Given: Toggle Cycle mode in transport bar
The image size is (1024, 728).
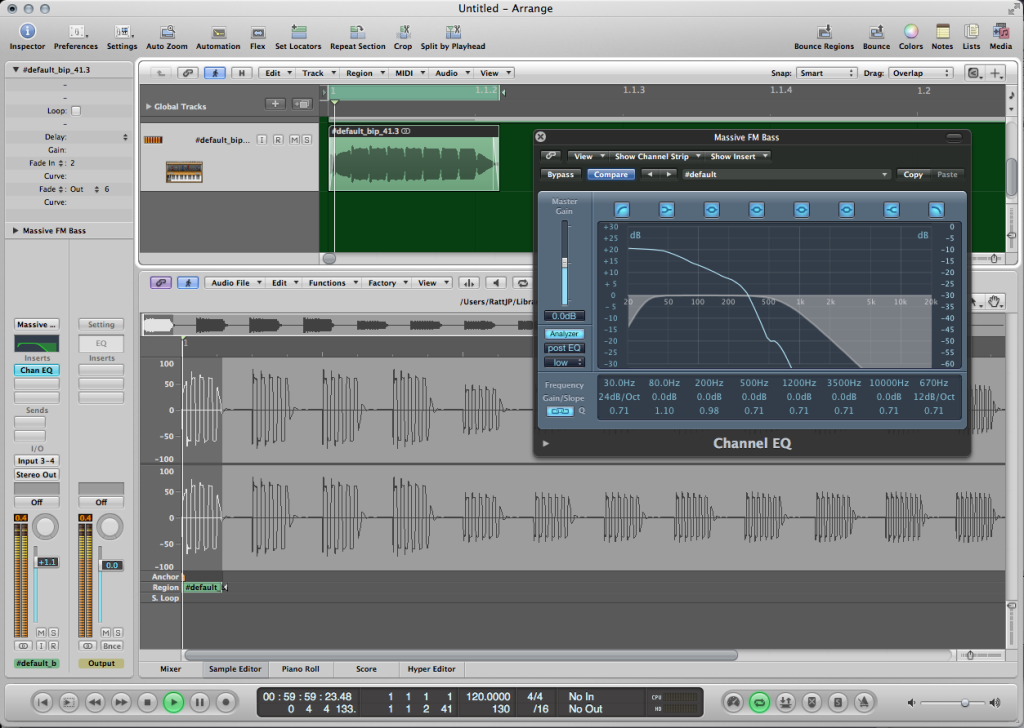Looking at the screenshot, I should [759, 703].
